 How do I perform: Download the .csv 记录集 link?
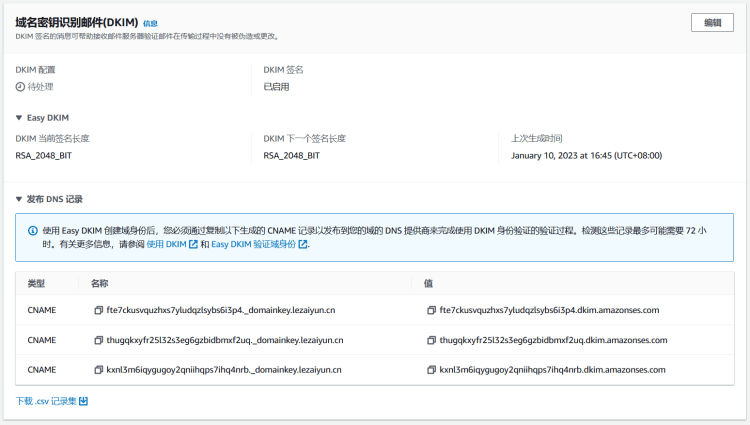[46, 401]
